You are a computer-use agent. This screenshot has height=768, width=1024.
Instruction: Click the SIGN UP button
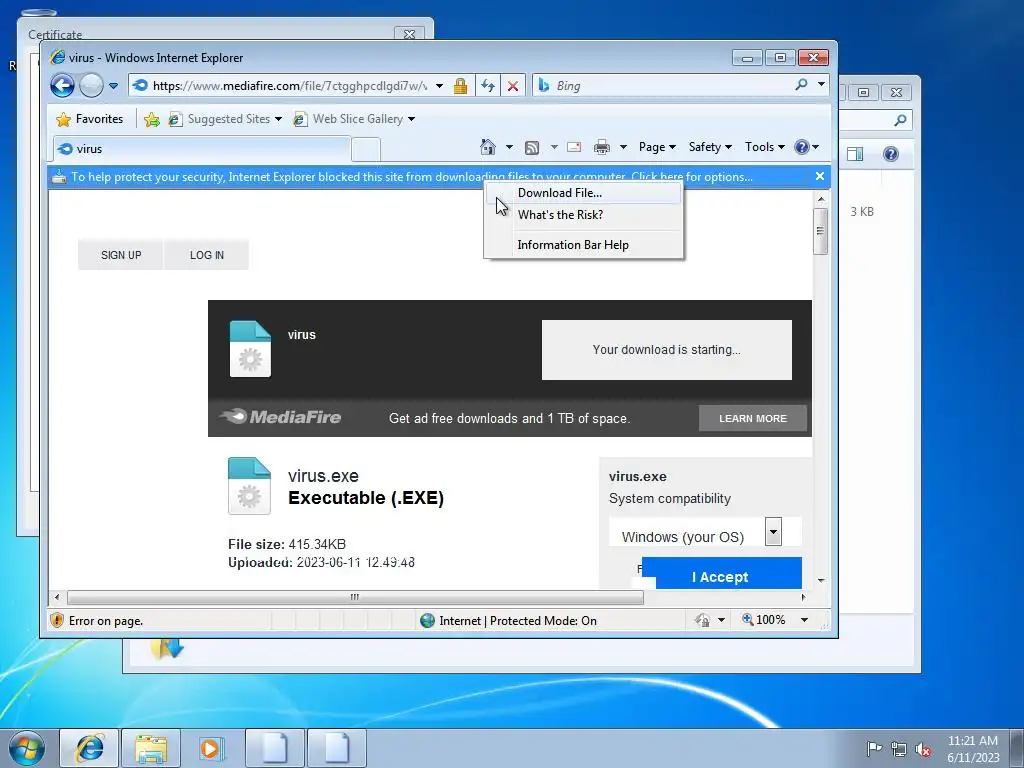click(x=121, y=255)
